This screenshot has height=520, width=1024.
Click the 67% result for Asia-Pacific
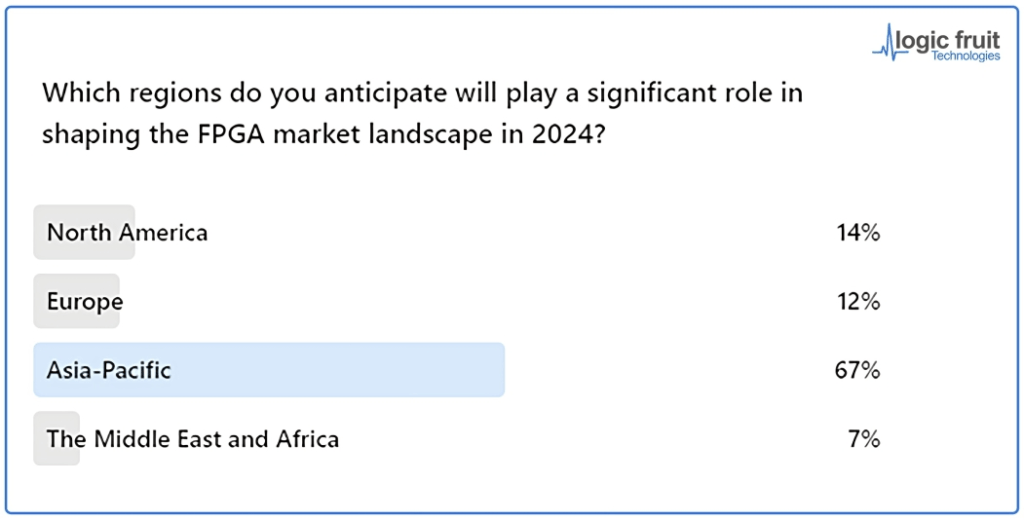coord(857,370)
